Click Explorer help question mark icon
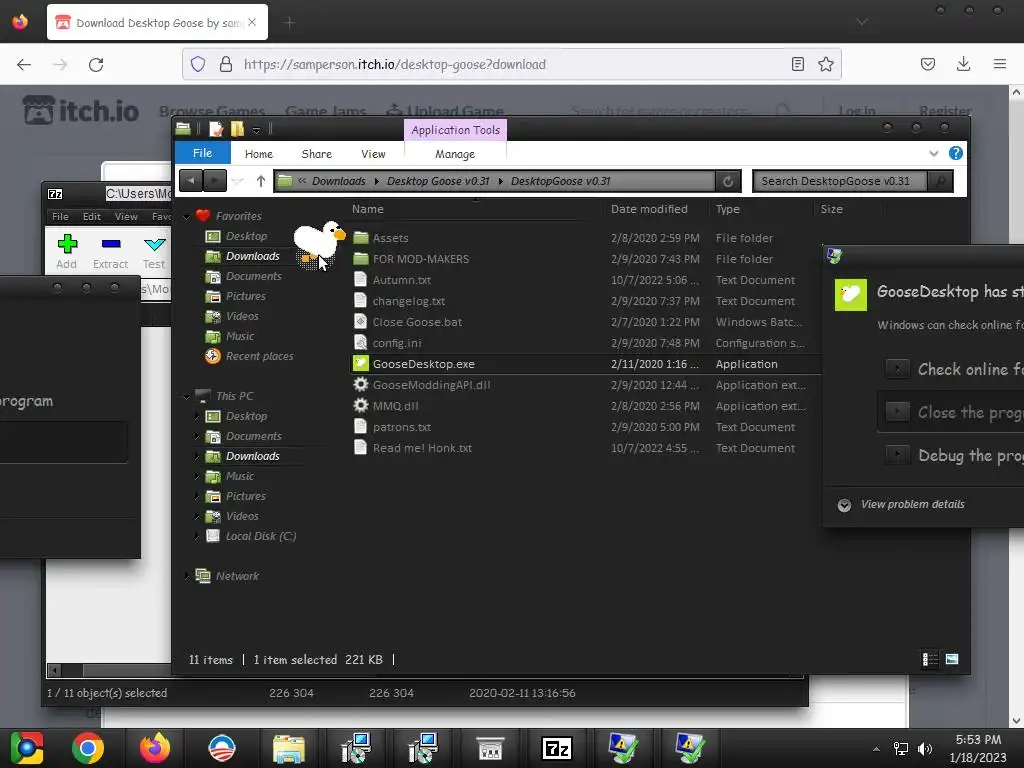This screenshot has height=768, width=1024. [955, 153]
